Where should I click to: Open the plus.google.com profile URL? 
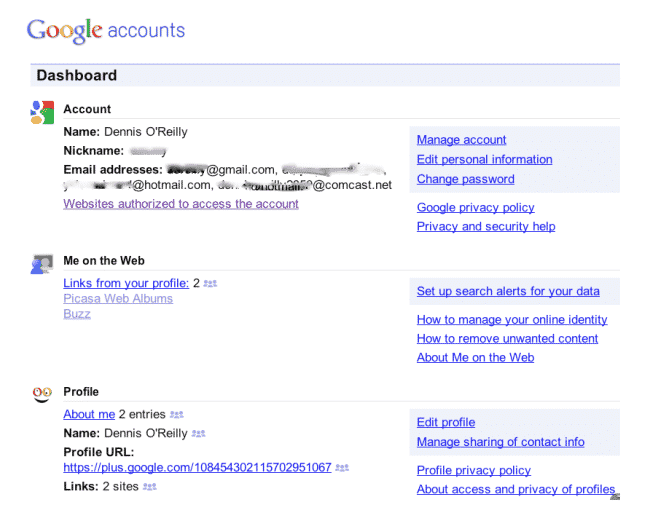(197, 467)
